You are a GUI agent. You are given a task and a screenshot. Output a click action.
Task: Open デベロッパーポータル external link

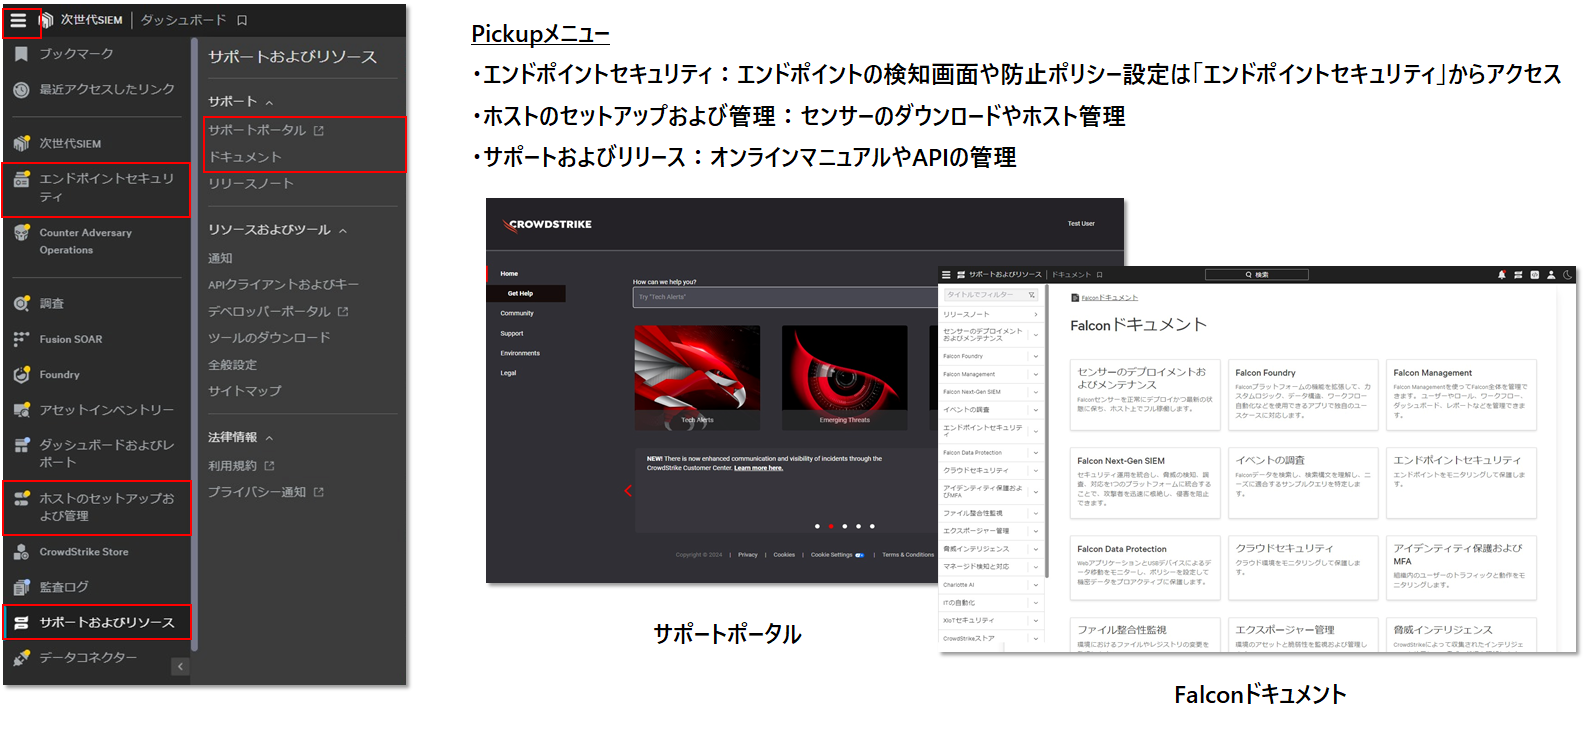(x=278, y=311)
